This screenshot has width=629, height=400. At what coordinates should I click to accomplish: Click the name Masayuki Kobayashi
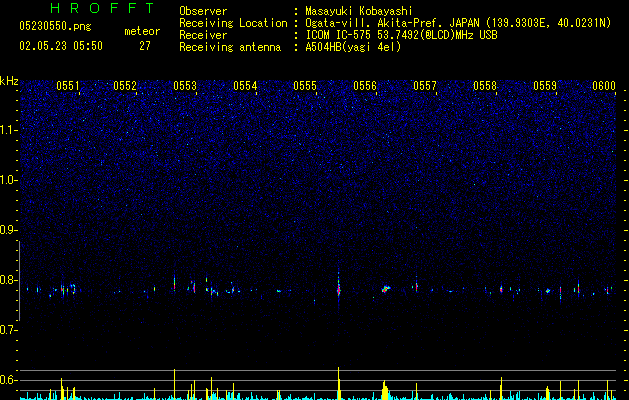(359, 11)
